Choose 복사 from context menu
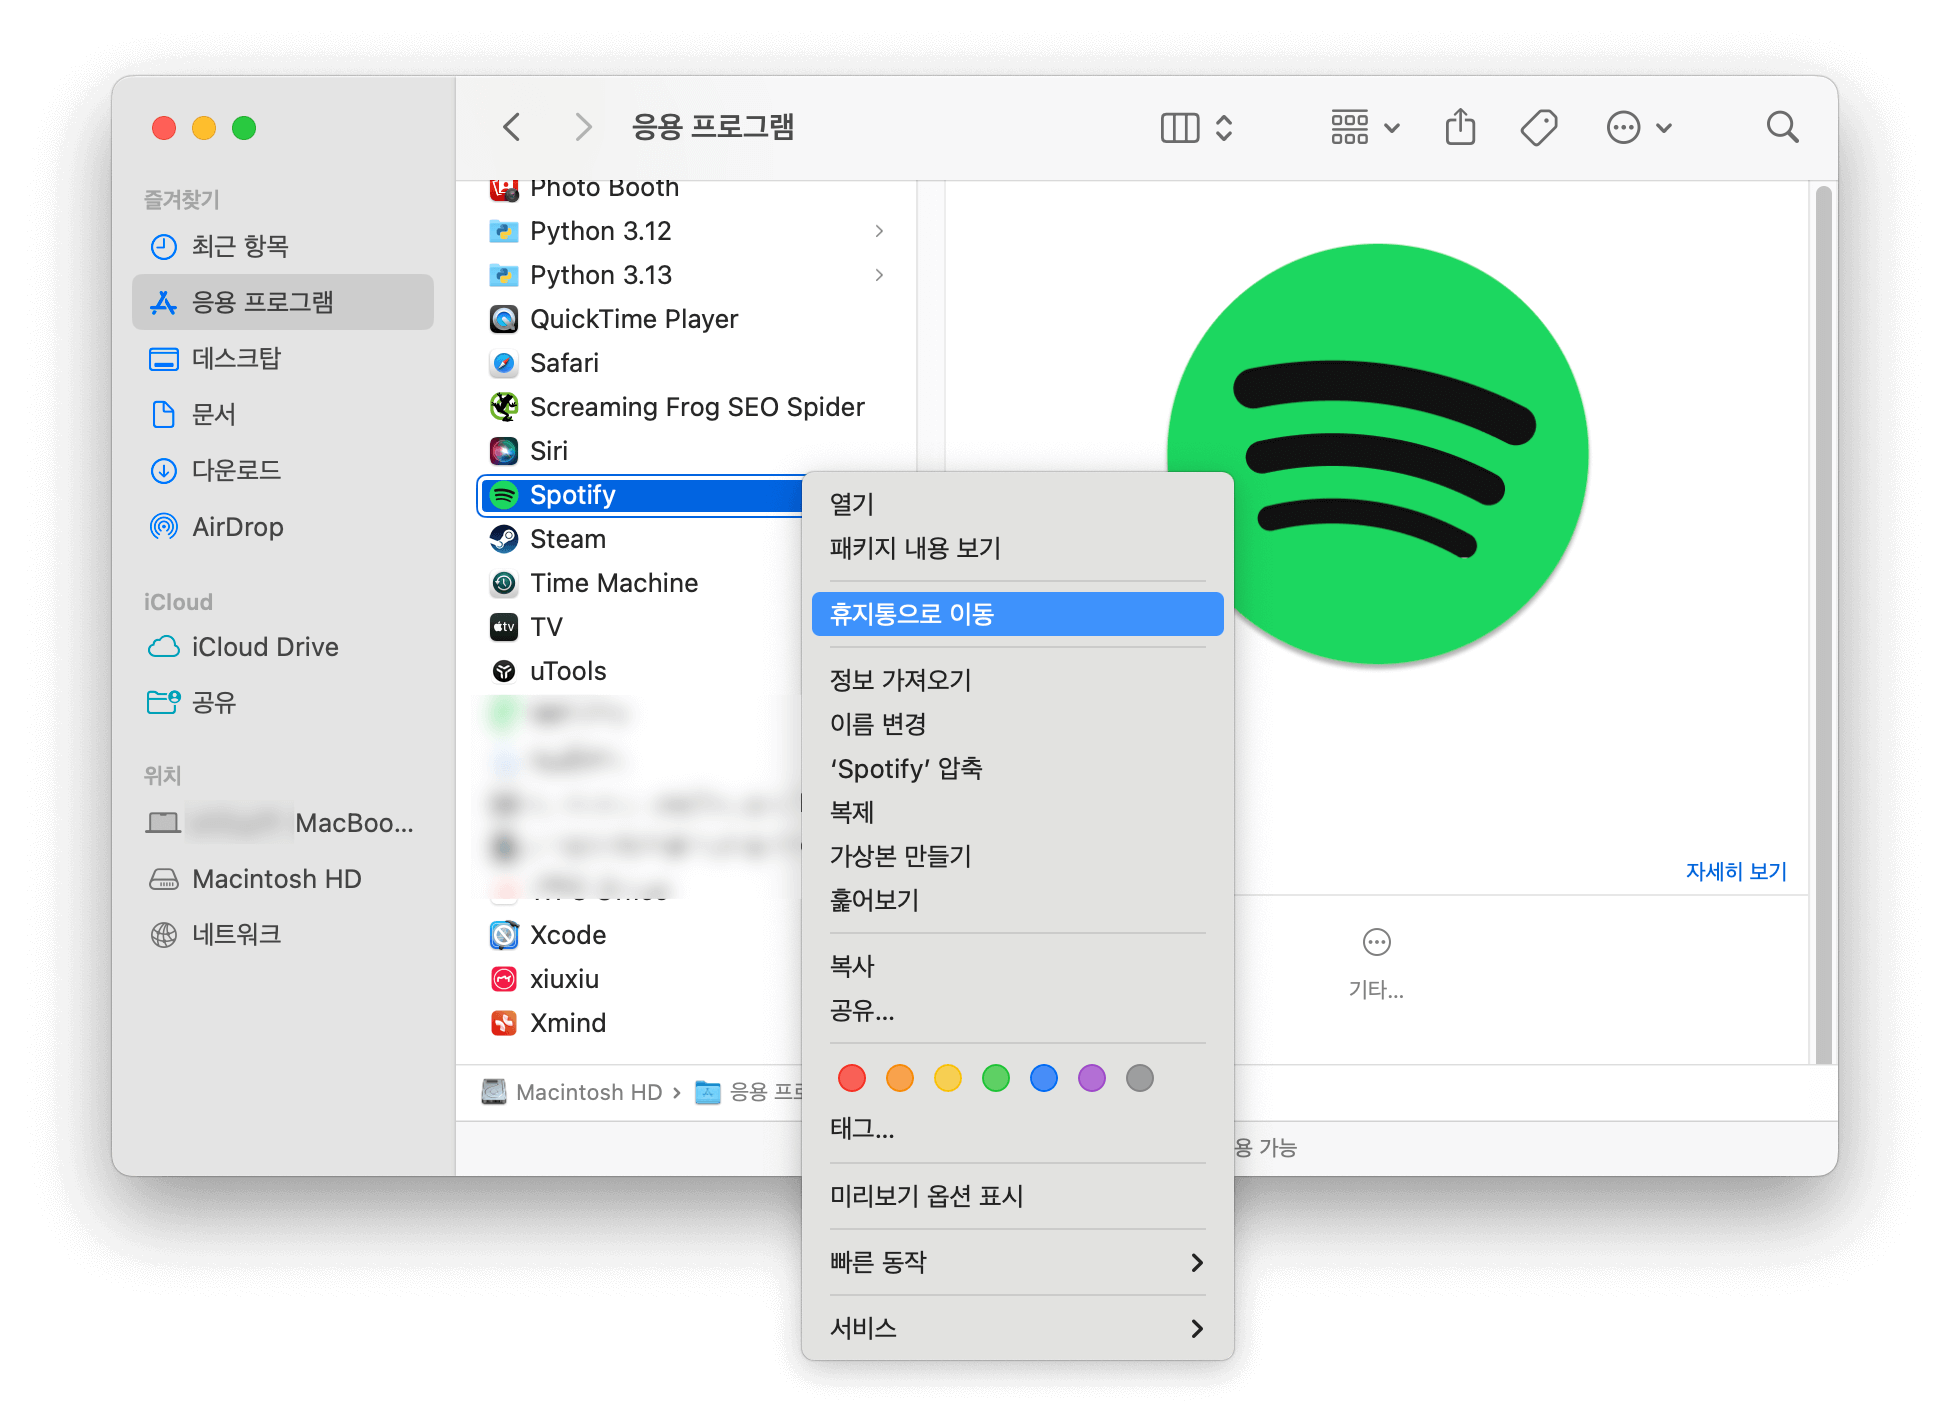This screenshot has height=1414, width=1950. point(1018,966)
